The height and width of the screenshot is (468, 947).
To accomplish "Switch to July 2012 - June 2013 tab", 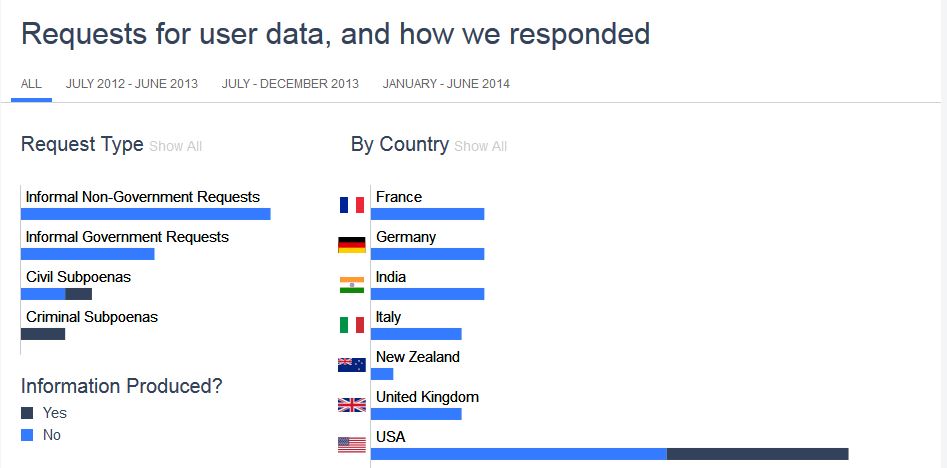I will coord(132,84).
